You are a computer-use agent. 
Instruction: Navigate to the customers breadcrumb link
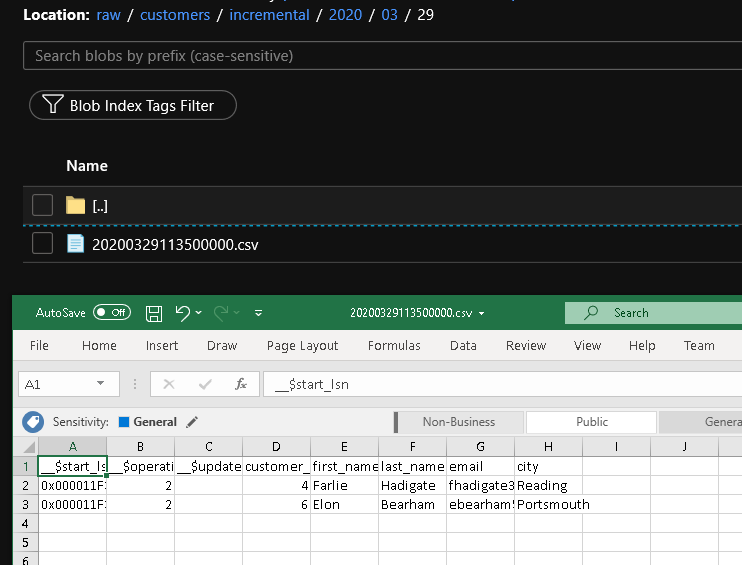tap(175, 15)
